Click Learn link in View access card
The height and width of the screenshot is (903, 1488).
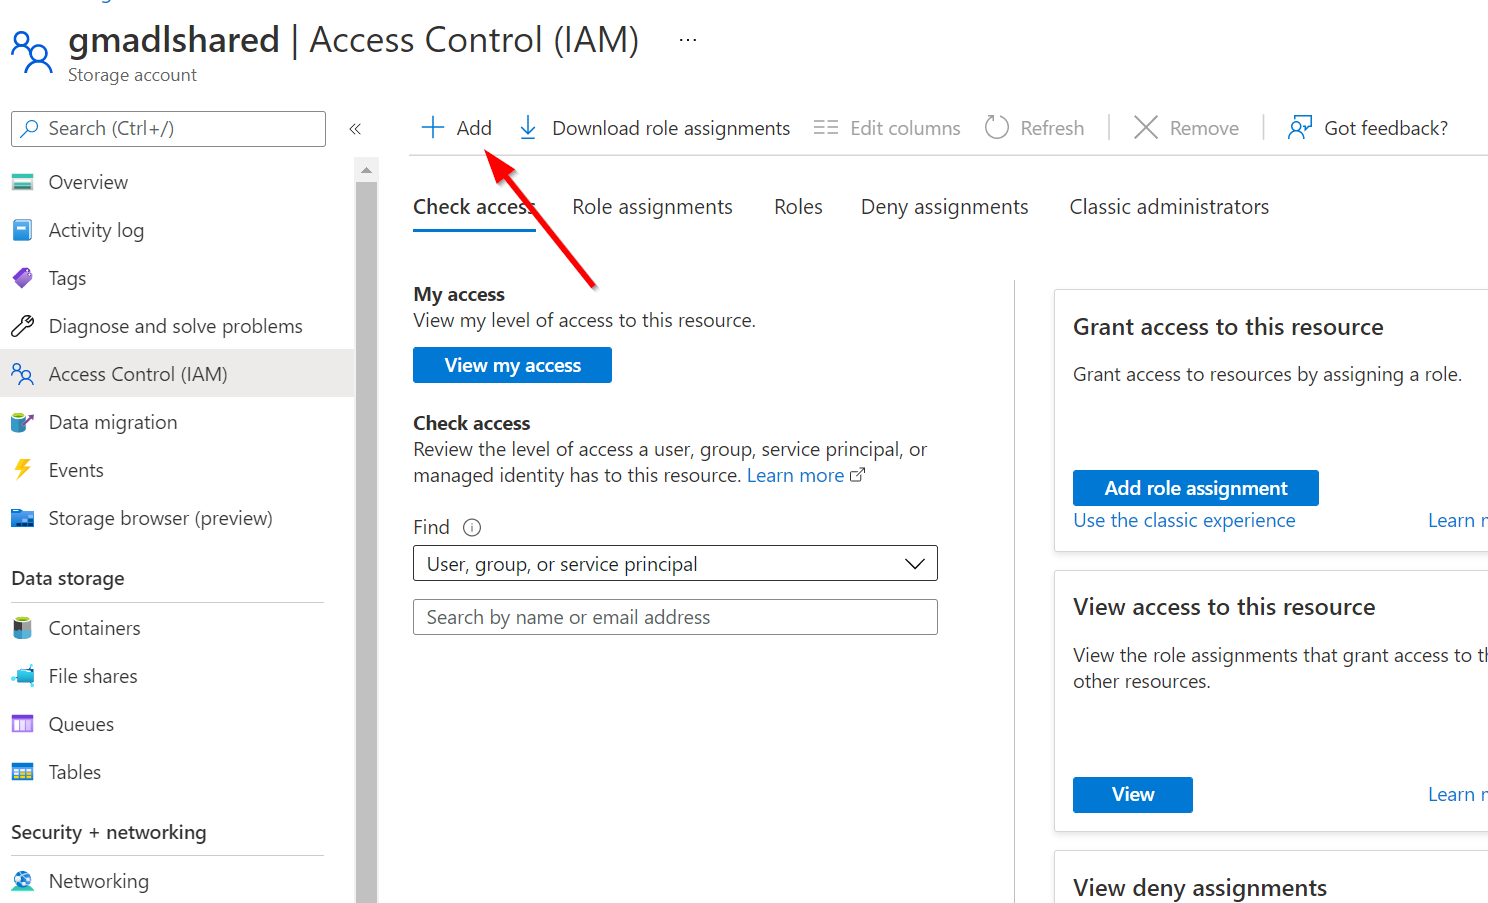click(1457, 794)
